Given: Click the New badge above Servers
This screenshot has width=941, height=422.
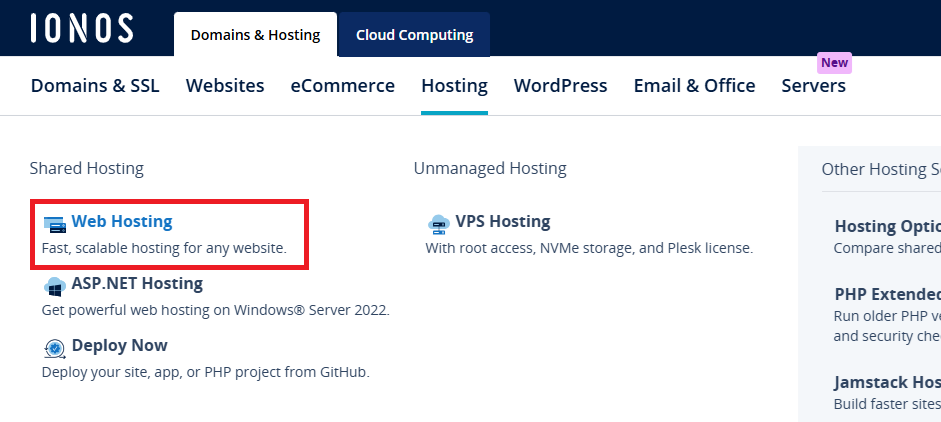Looking at the screenshot, I should pyautogui.click(x=834, y=62).
